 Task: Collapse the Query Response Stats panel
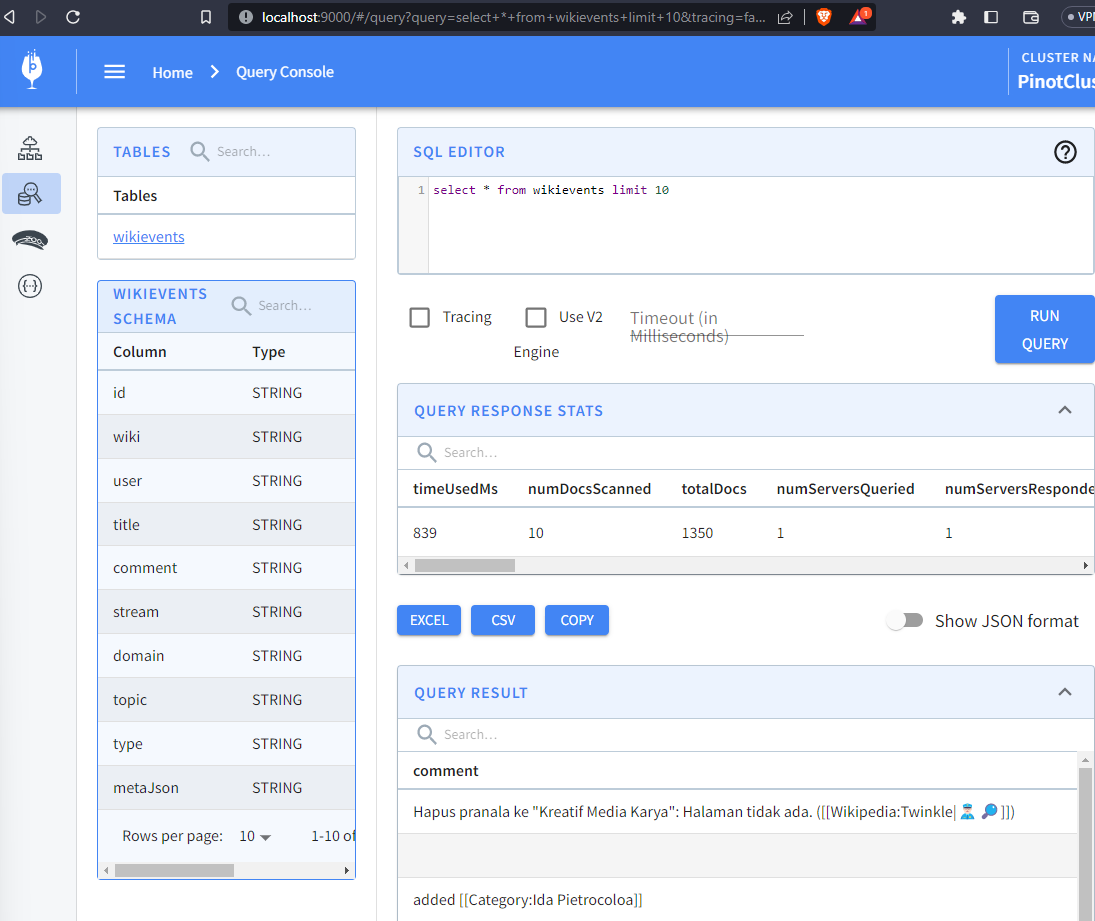[1065, 410]
